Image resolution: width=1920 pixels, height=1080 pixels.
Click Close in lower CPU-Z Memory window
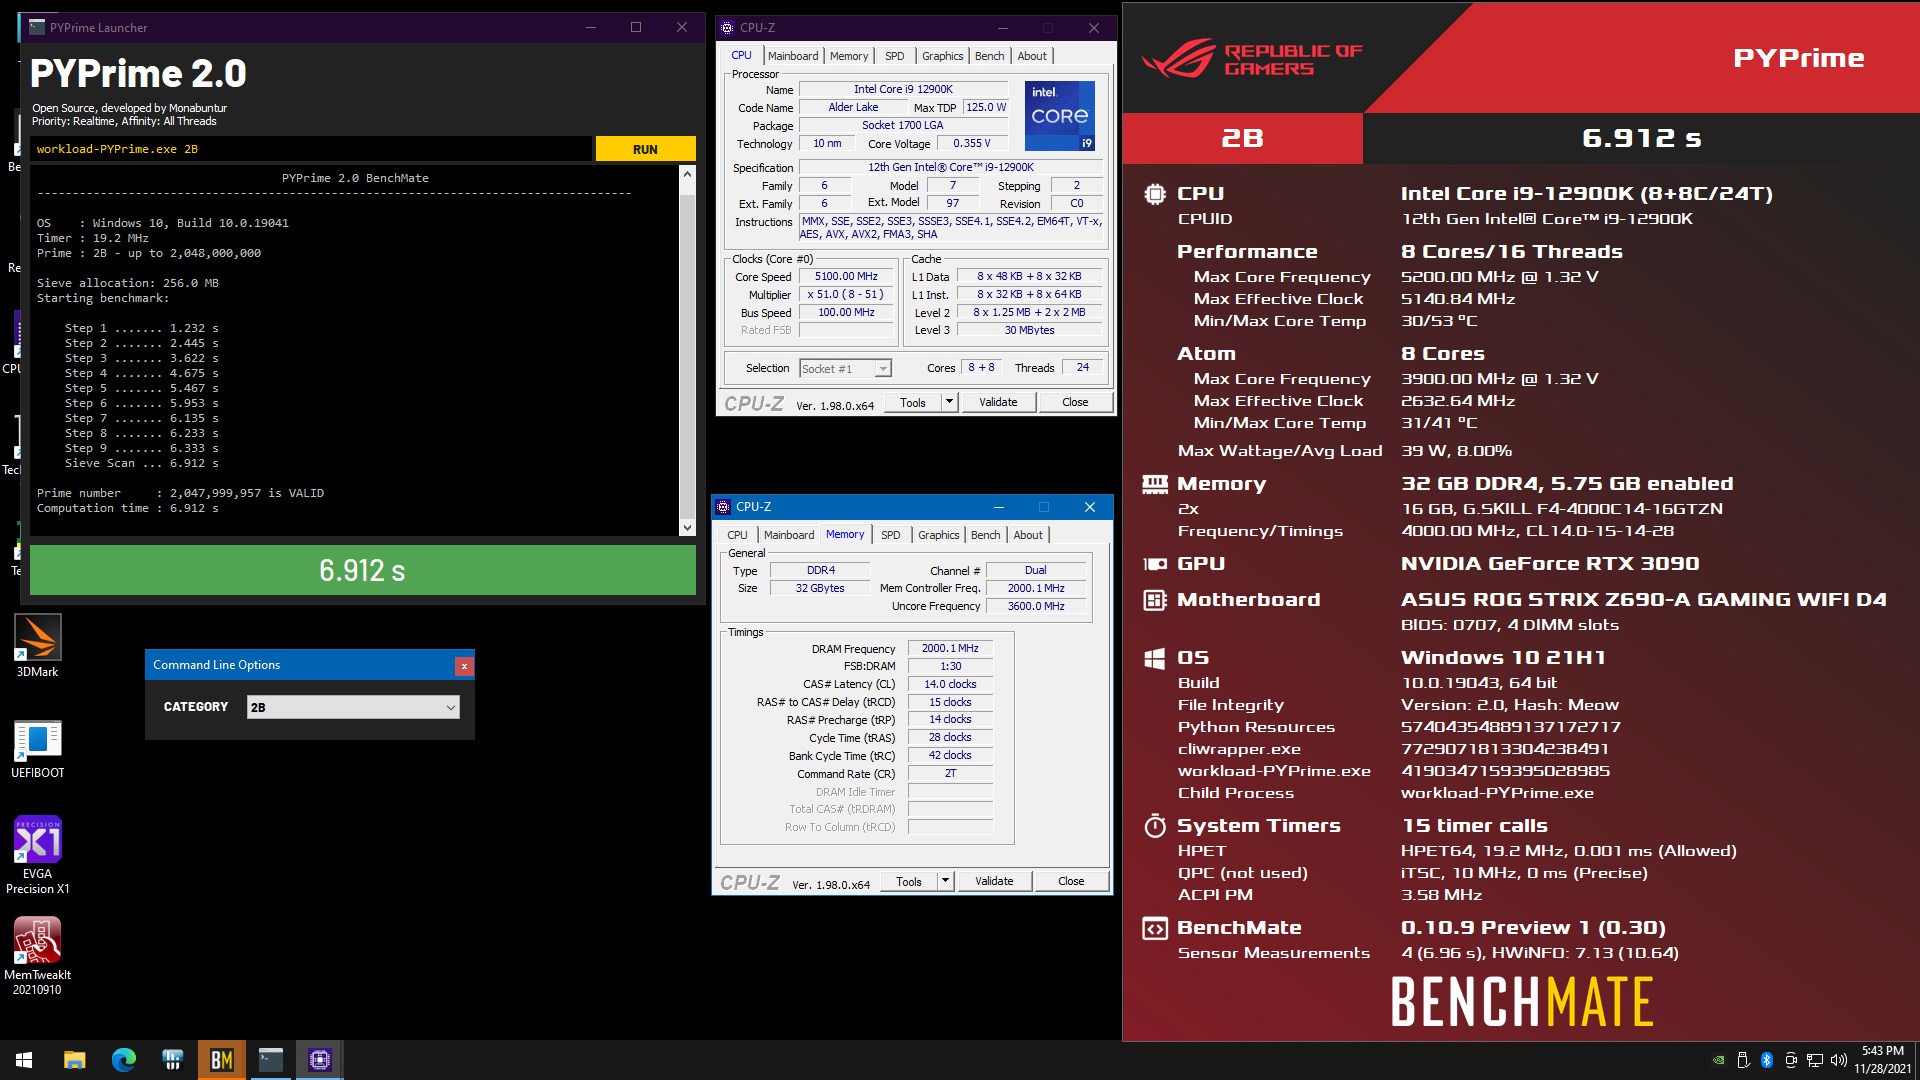(x=1071, y=881)
